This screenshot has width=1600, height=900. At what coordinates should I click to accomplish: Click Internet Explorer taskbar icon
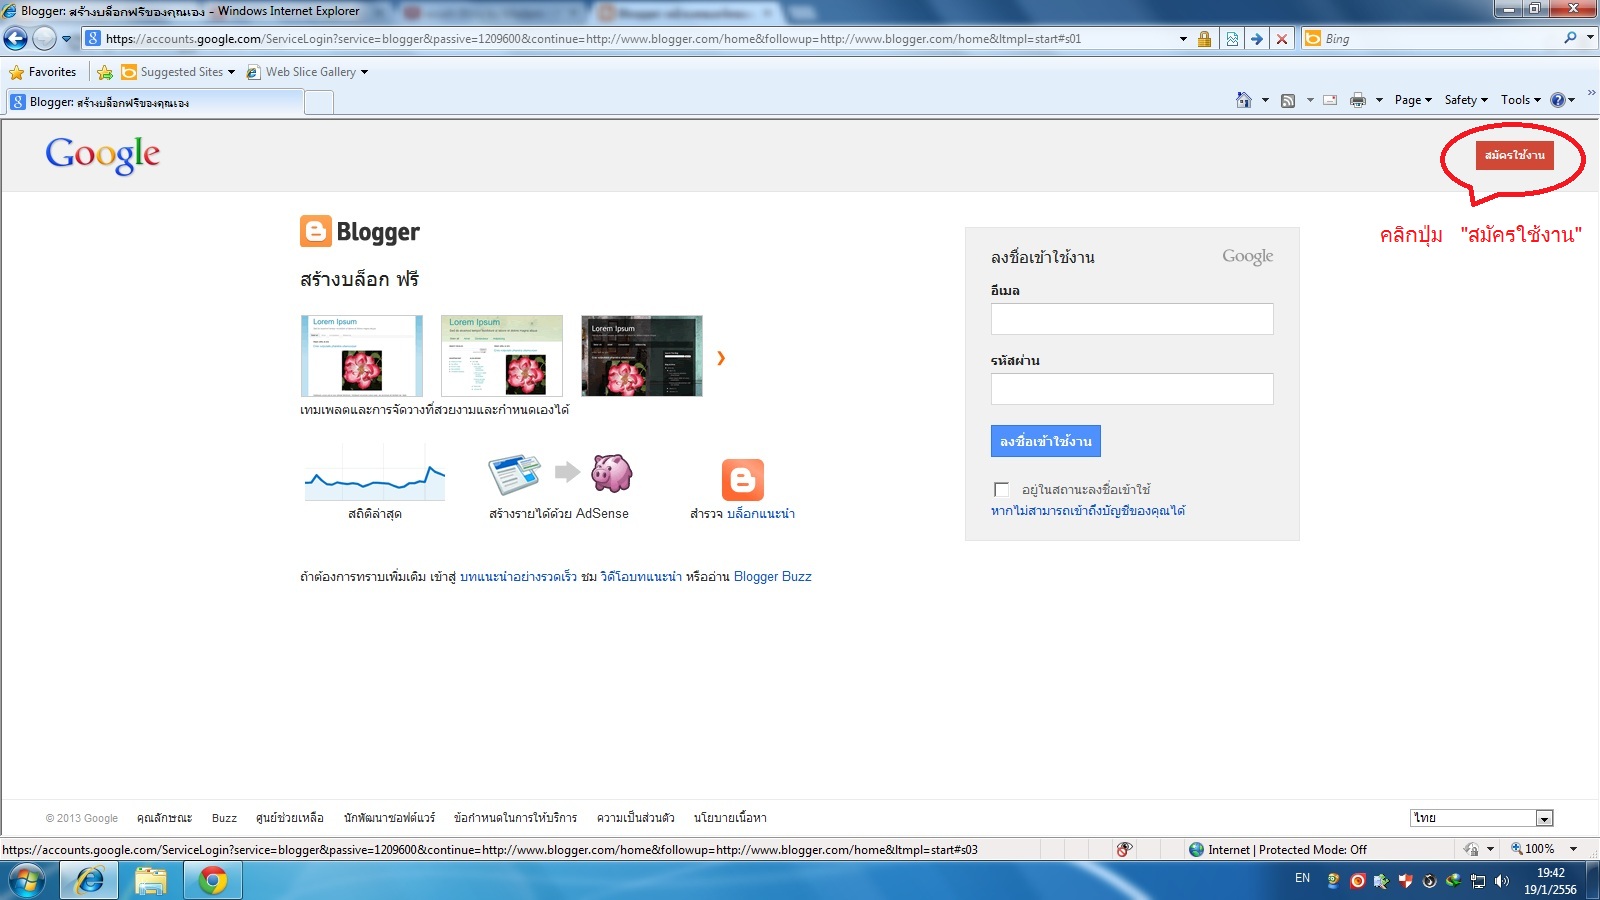click(x=90, y=881)
